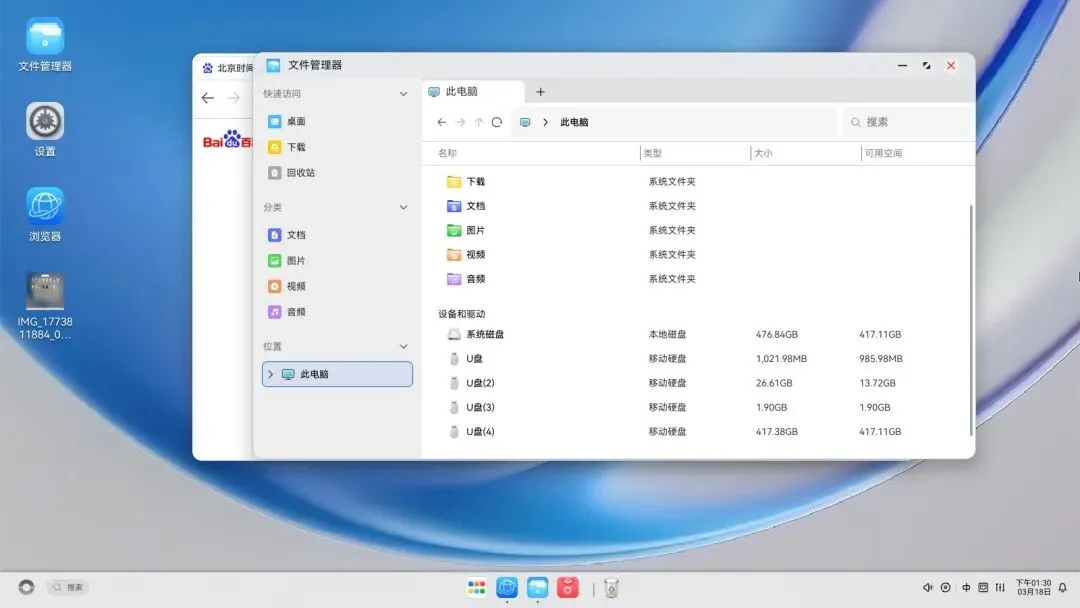Select the 下载 system folder row

(696, 181)
